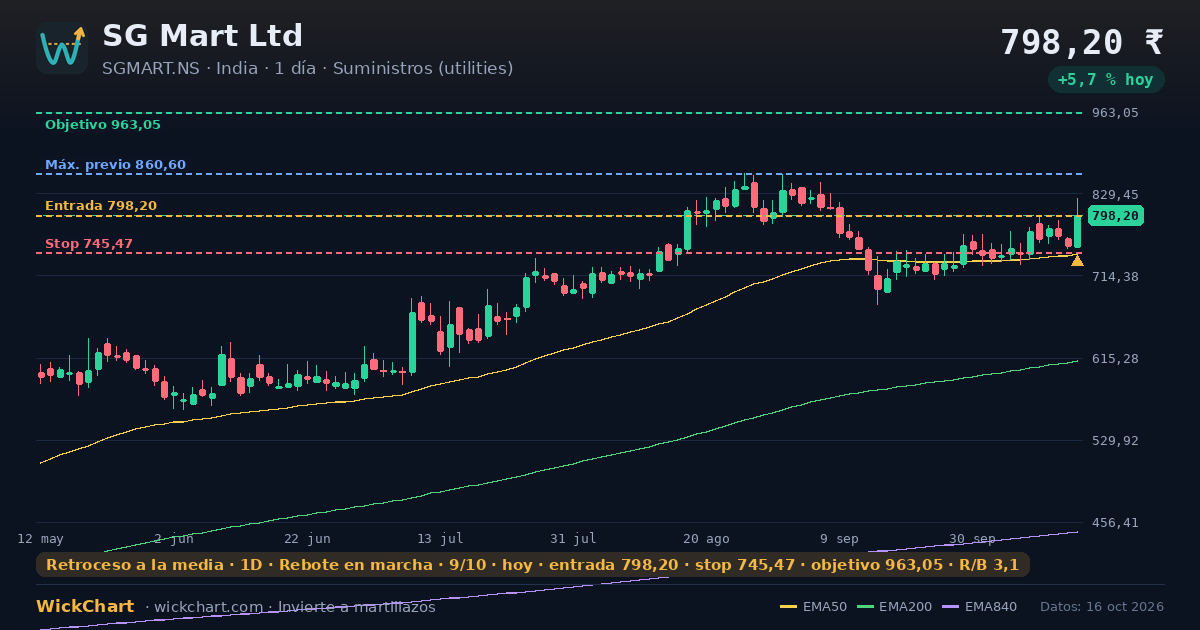
Task: Toggle the EMA50 legend label
Action: click(825, 607)
